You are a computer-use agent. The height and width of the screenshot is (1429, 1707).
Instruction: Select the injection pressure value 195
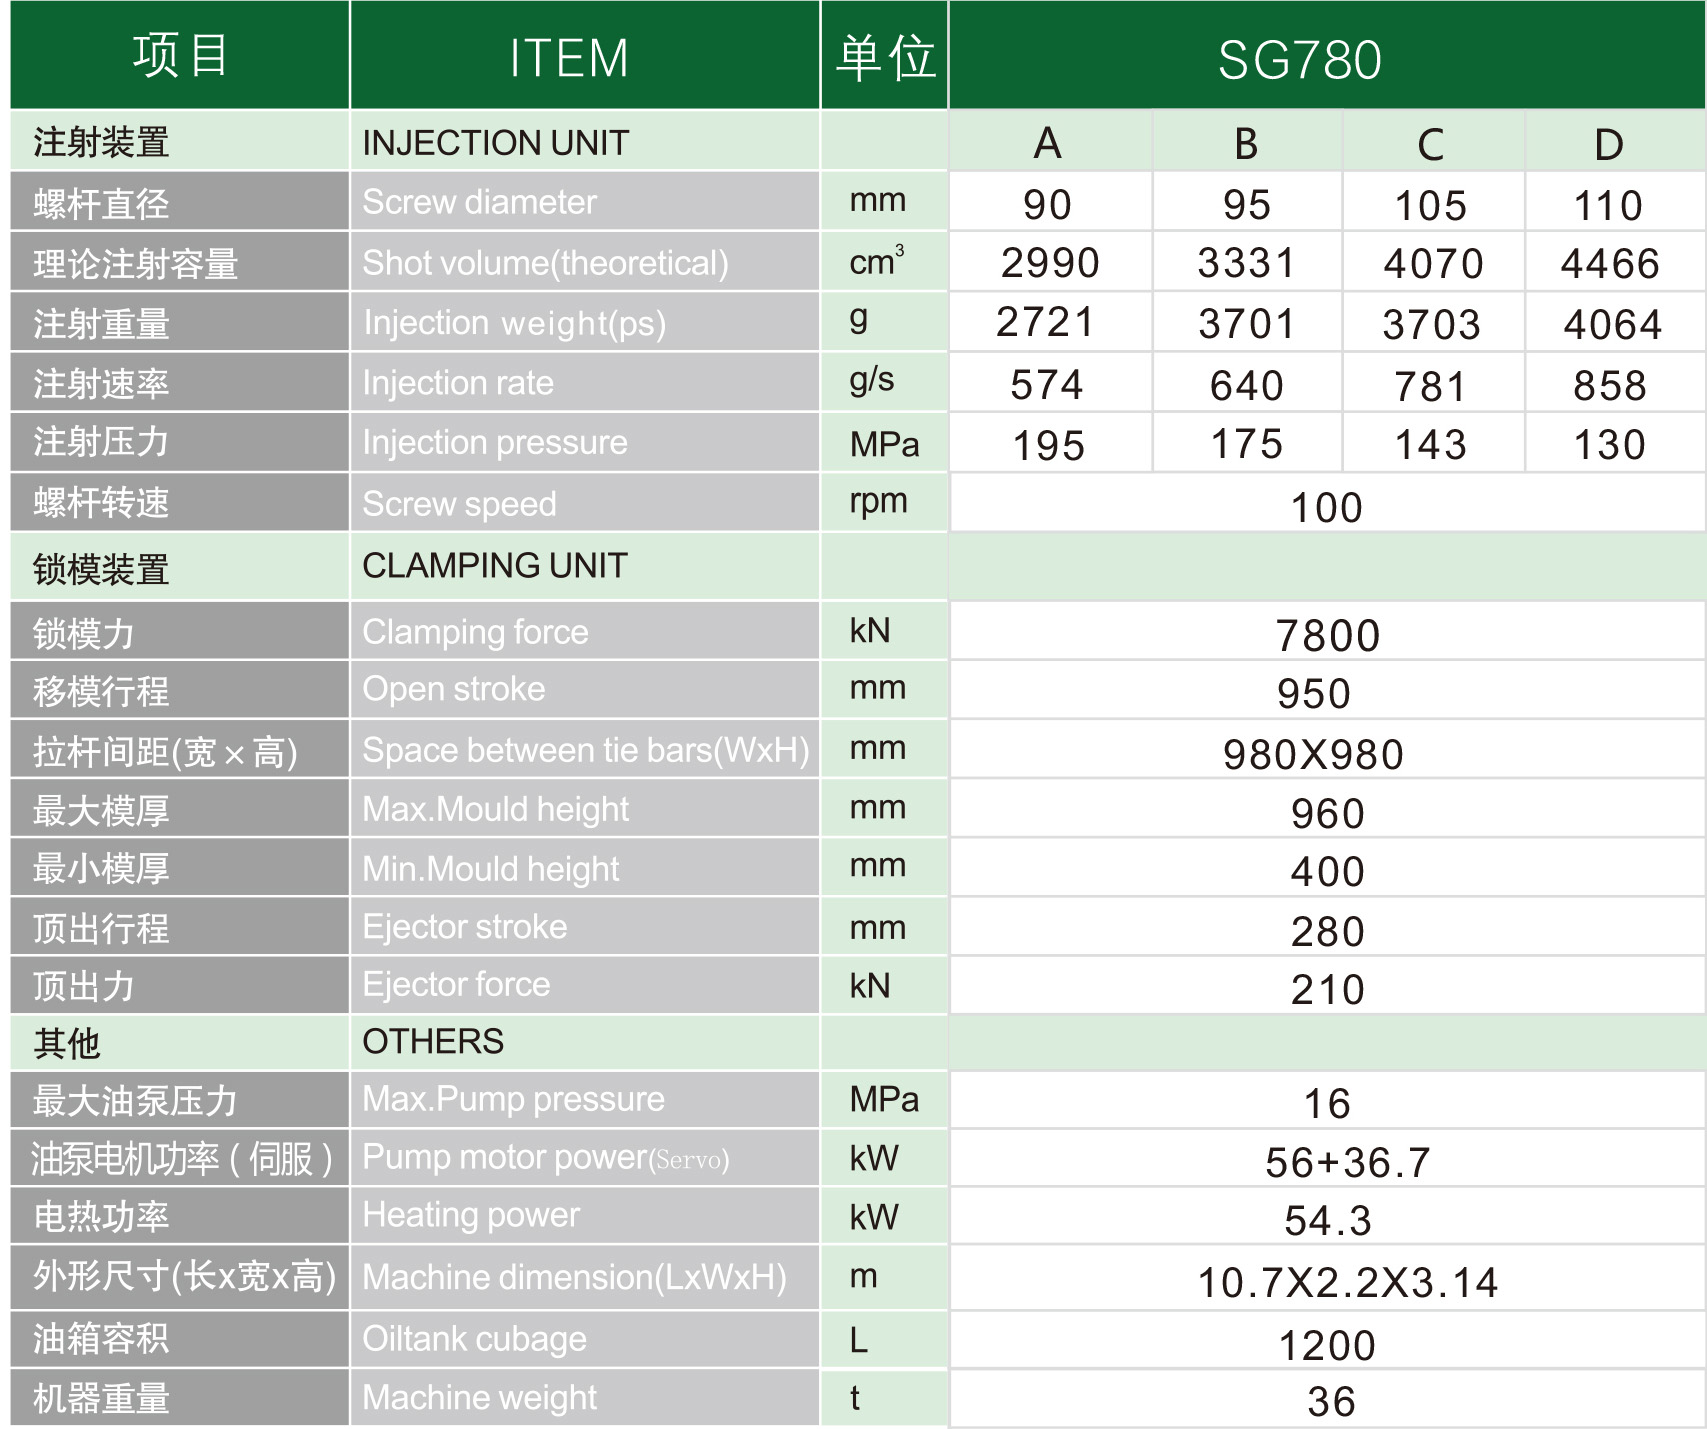1046,443
